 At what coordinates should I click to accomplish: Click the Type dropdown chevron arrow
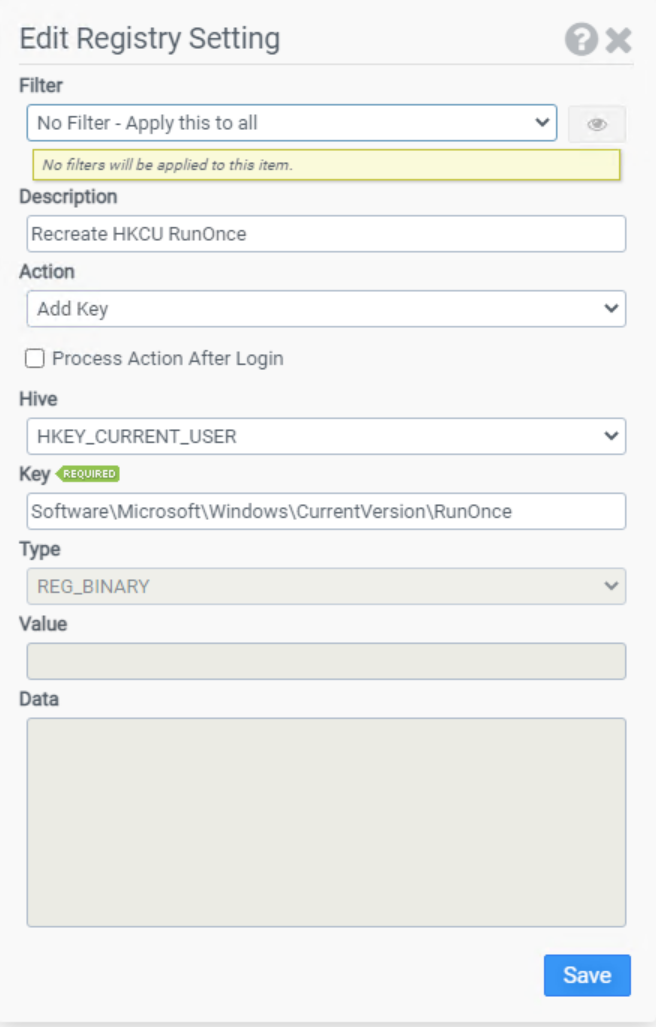coord(611,586)
